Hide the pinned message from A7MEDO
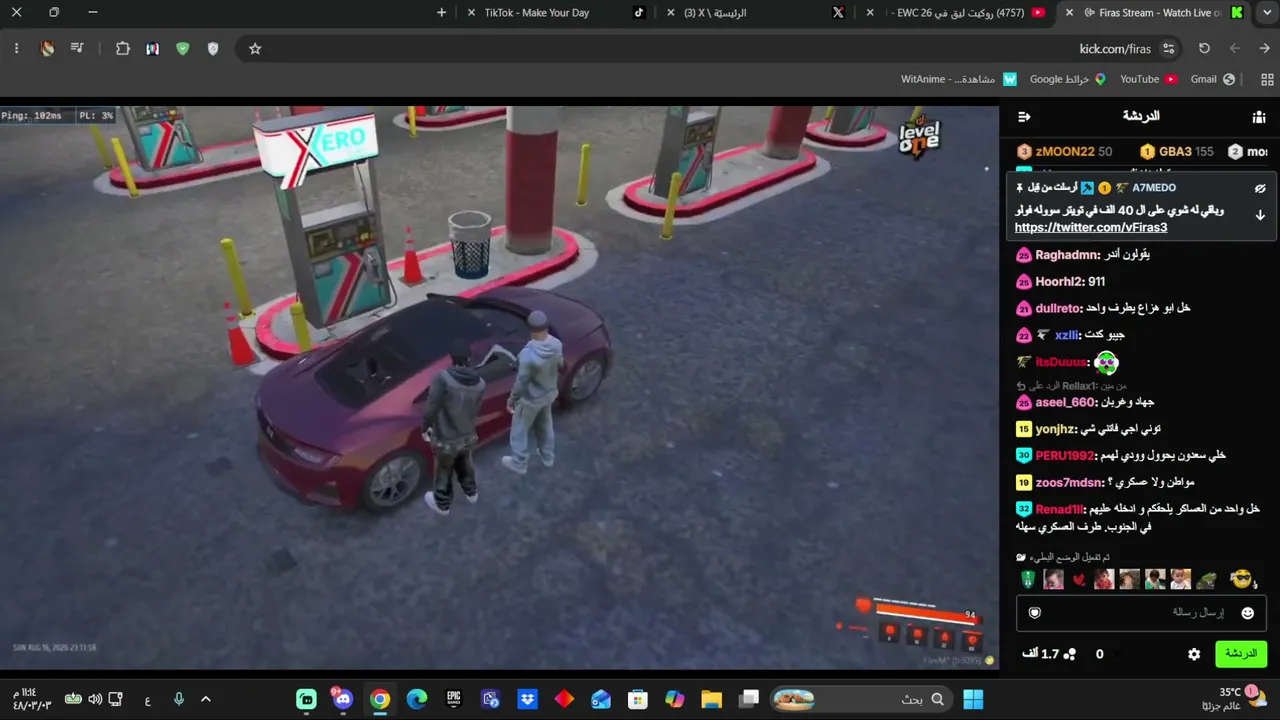This screenshot has height=720, width=1280. pyautogui.click(x=1260, y=188)
